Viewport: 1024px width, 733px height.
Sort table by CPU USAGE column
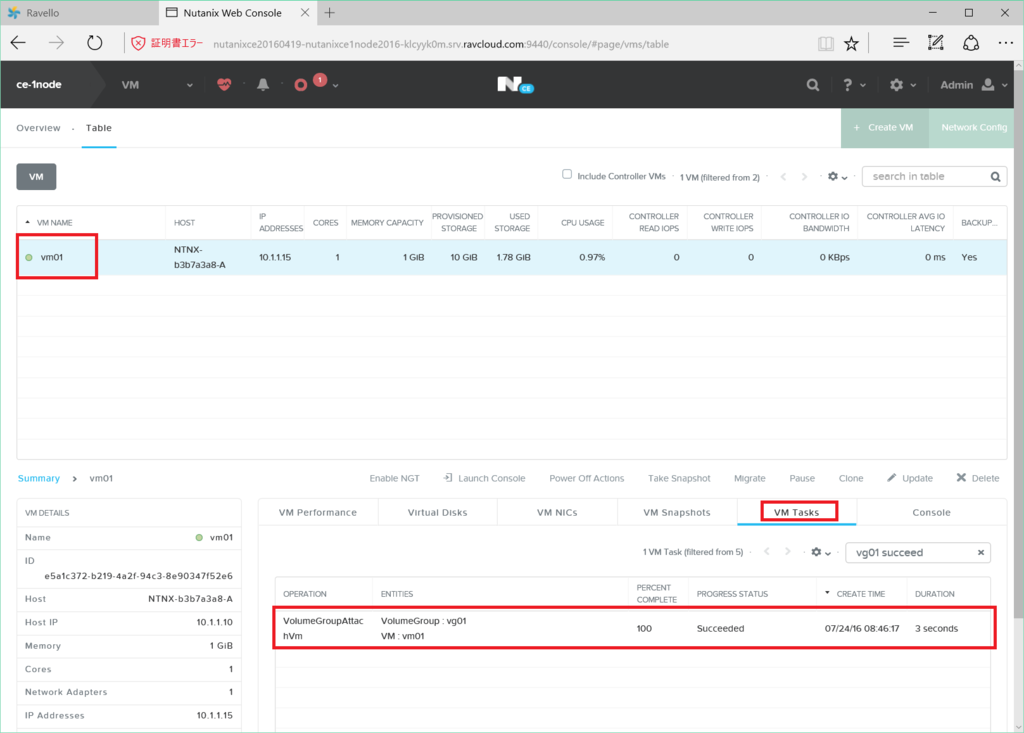tap(583, 223)
